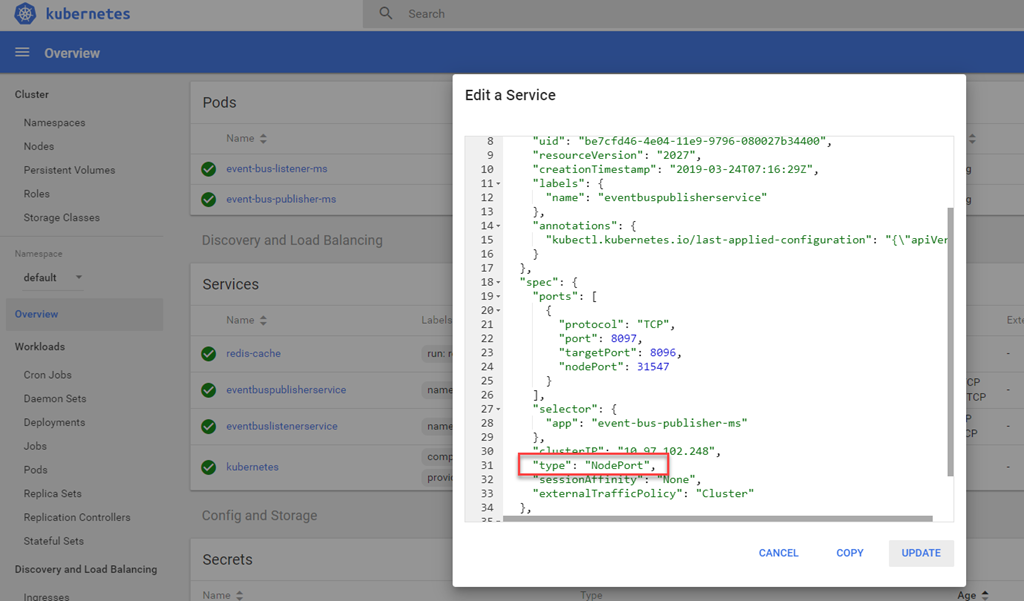Viewport: 1024px width, 601px height.
Task: Click the editor's vertical scrollbar
Action: 949,340
